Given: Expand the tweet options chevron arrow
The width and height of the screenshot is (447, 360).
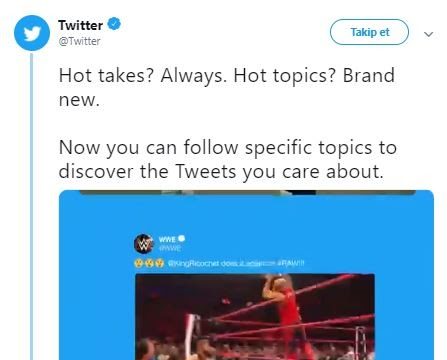Looking at the screenshot, I should (x=428, y=34).
